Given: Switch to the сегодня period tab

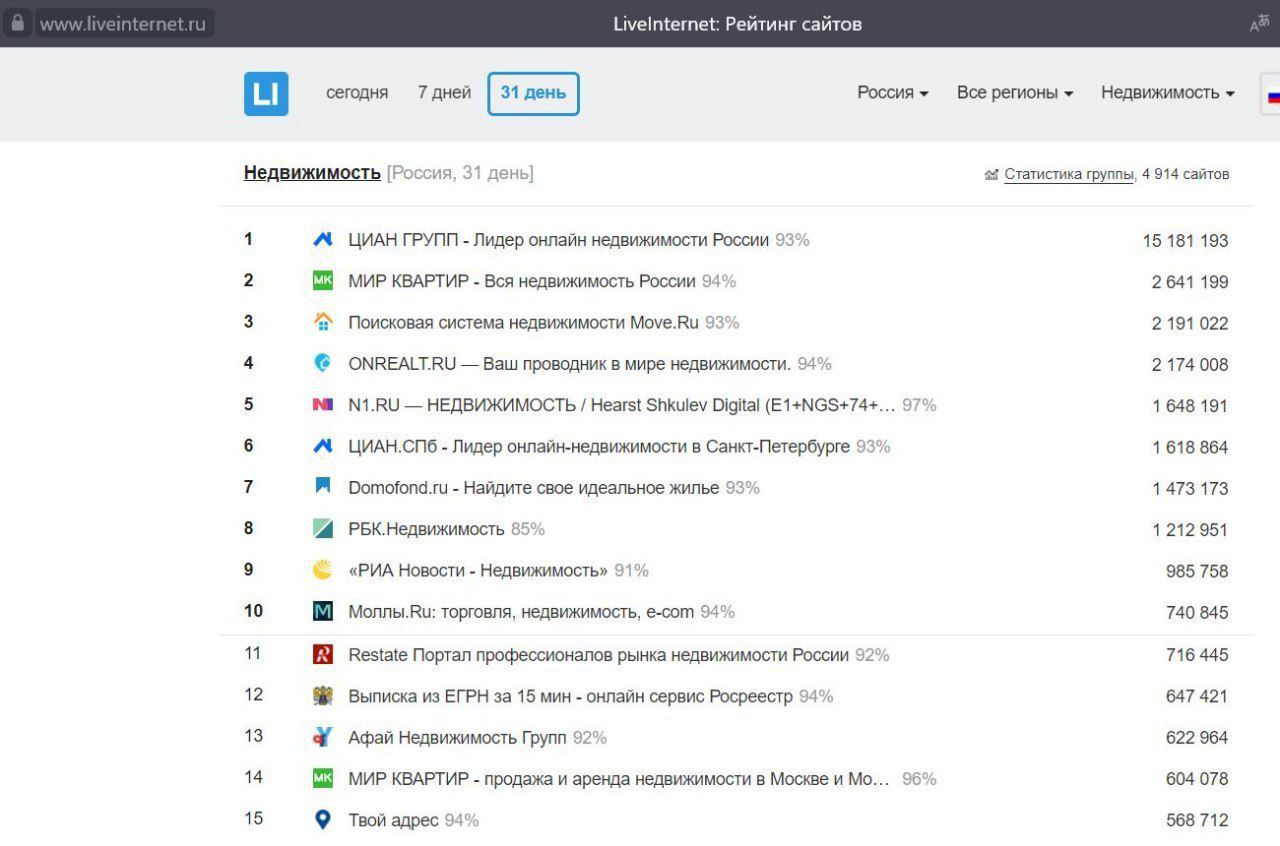Looking at the screenshot, I should (x=357, y=93).
